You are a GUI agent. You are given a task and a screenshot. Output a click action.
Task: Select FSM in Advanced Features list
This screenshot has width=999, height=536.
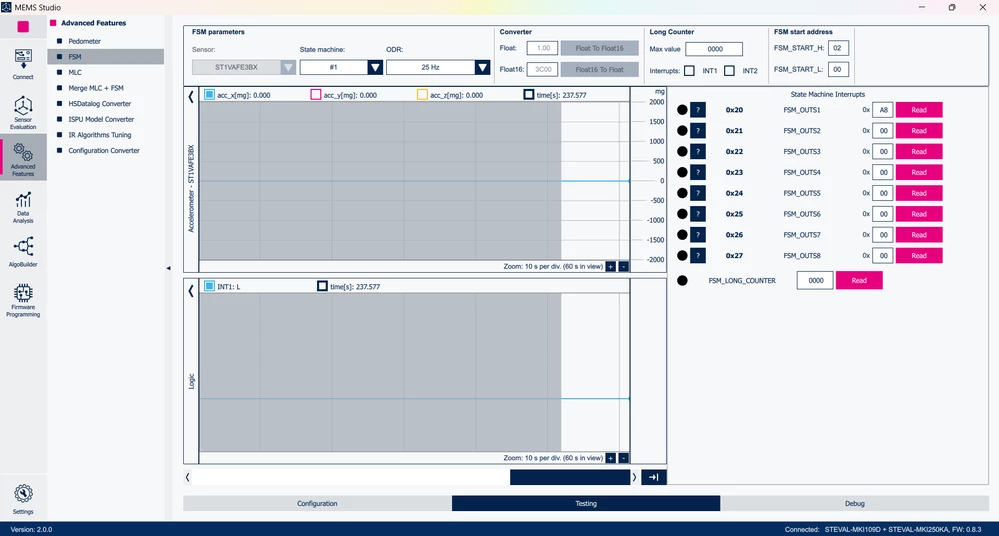(106, 57)
